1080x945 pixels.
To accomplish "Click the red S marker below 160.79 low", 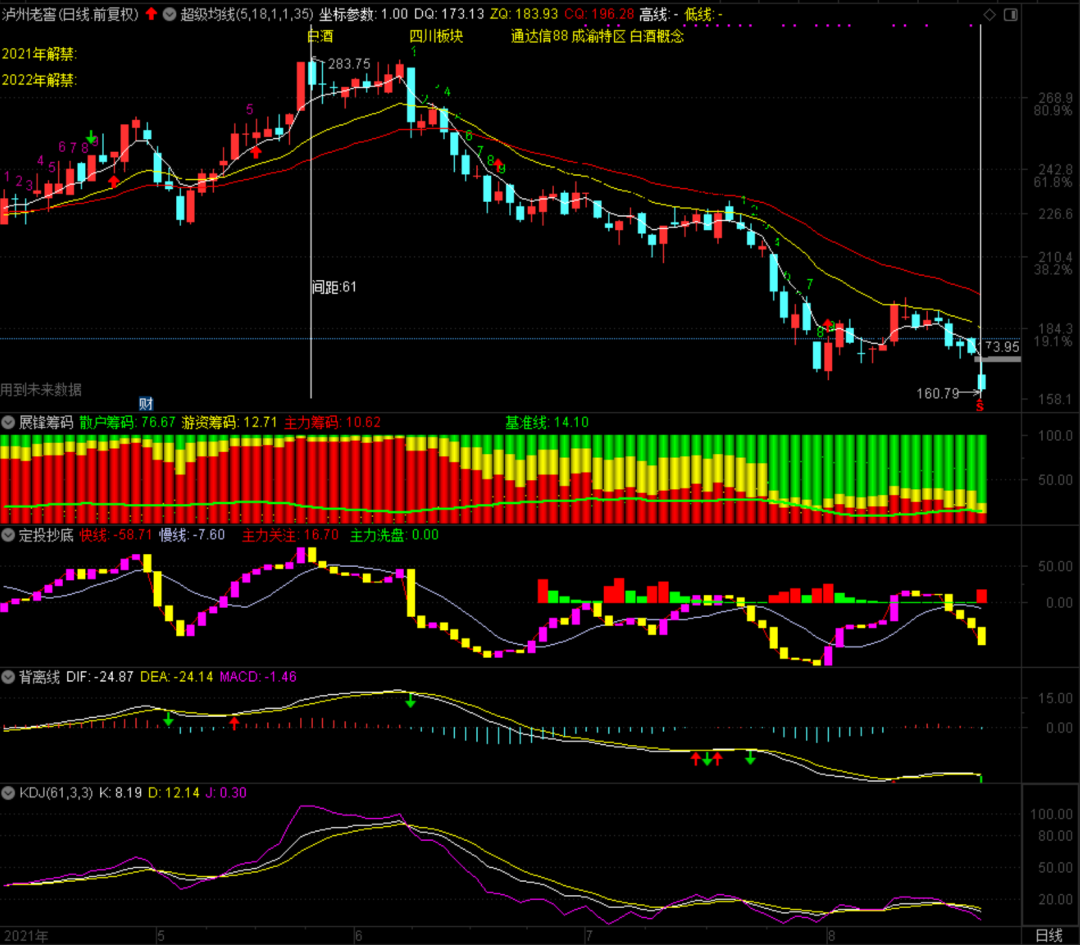I will pyautogui.click(x=979, y=407).
